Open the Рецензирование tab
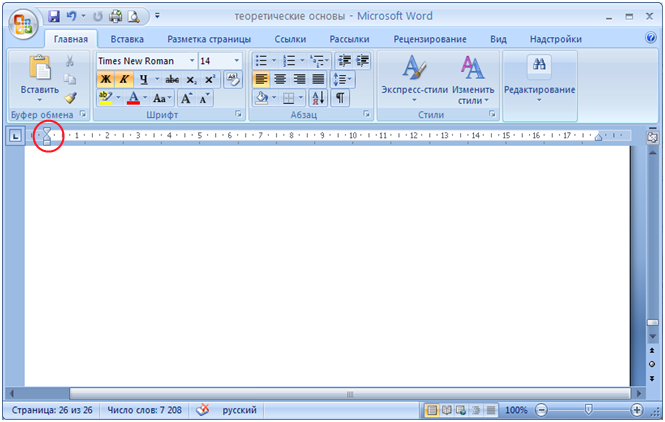This screenshot has height=422, width=665. pos(430,39)
